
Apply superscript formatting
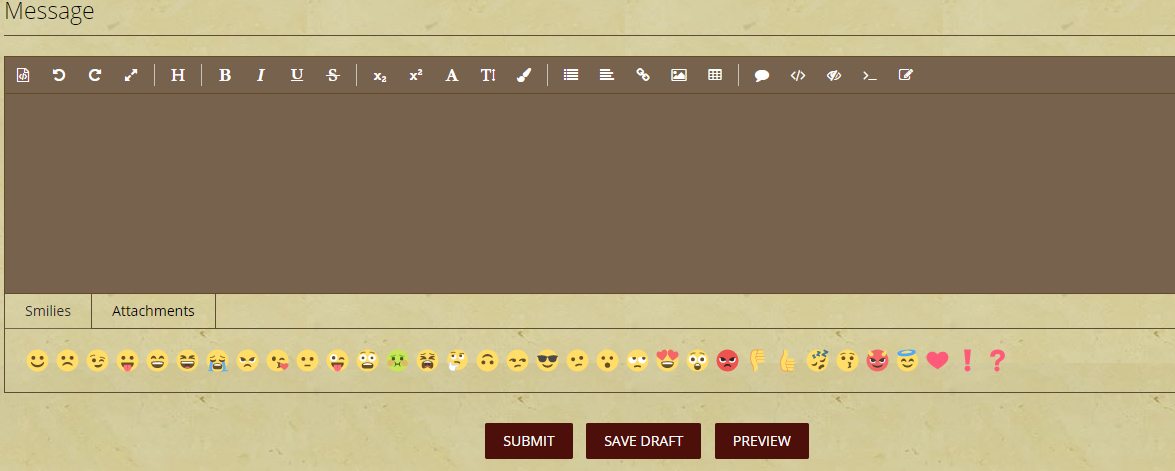pos(416,75)
